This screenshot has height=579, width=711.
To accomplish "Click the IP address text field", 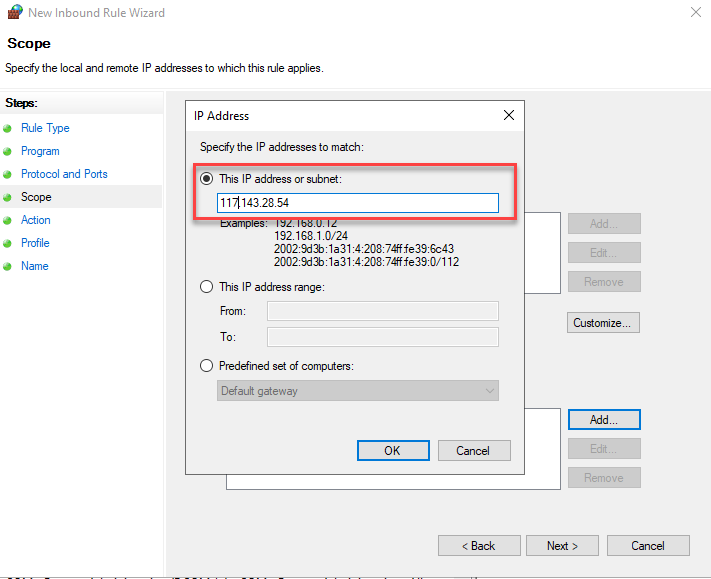I will coord(358,203).
